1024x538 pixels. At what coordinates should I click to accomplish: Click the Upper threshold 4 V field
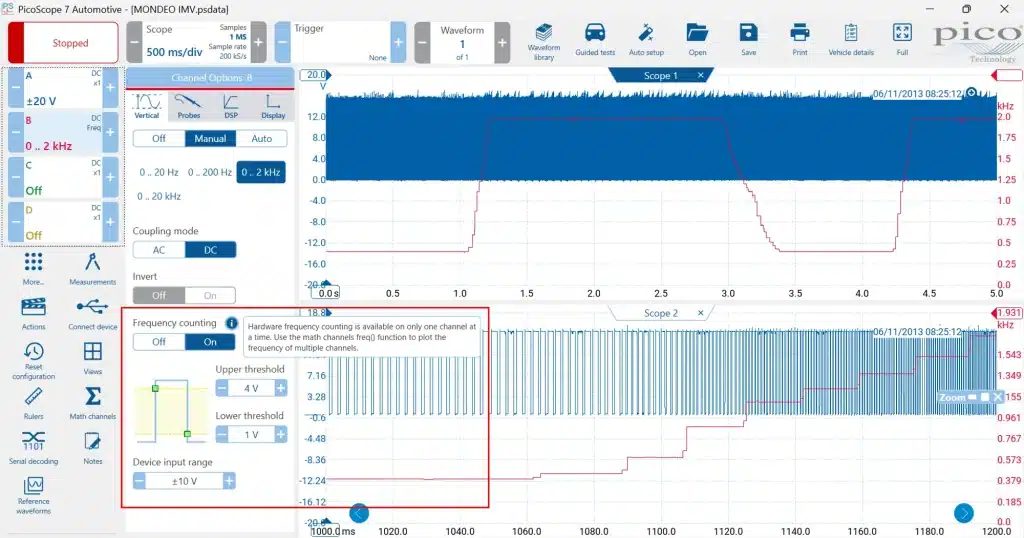251,388
